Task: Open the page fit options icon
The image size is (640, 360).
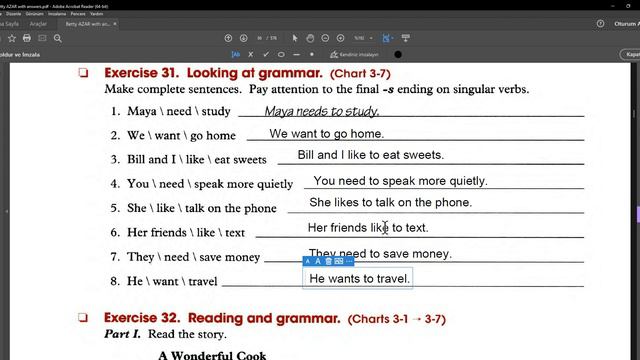Action: [x=387, y=38]
